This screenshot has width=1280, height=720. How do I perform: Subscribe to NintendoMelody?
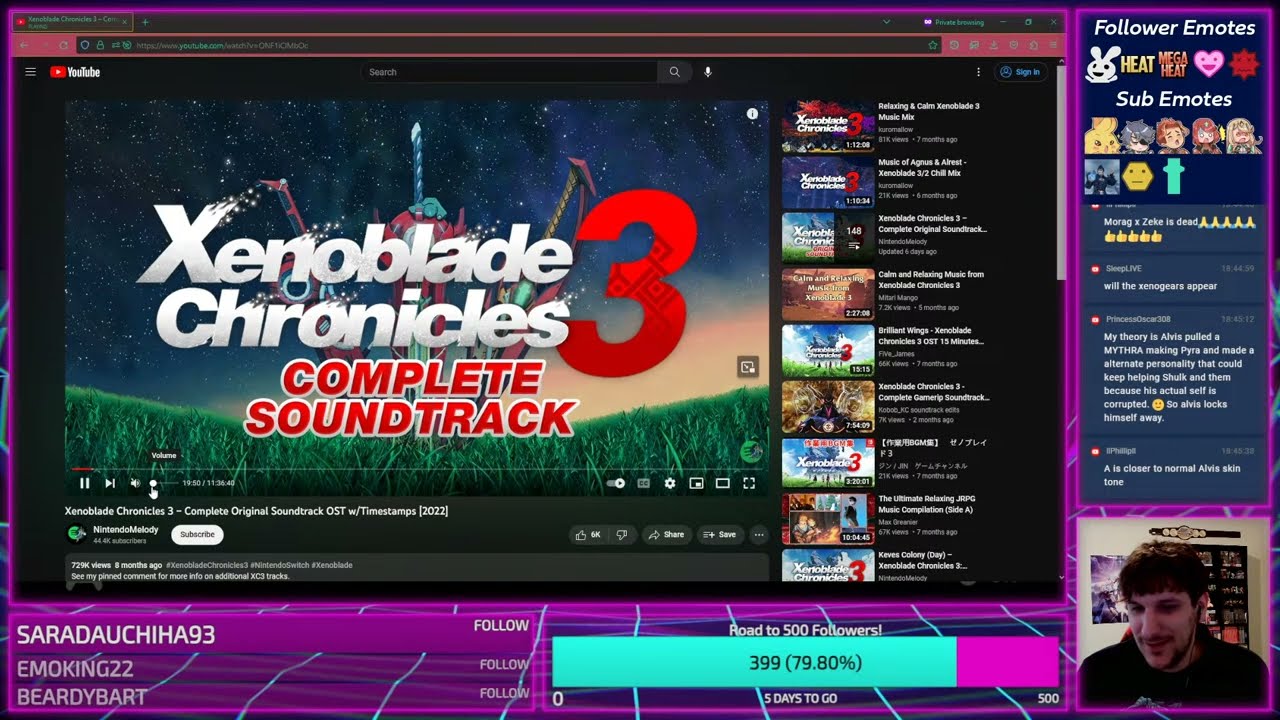pos(197,534)
